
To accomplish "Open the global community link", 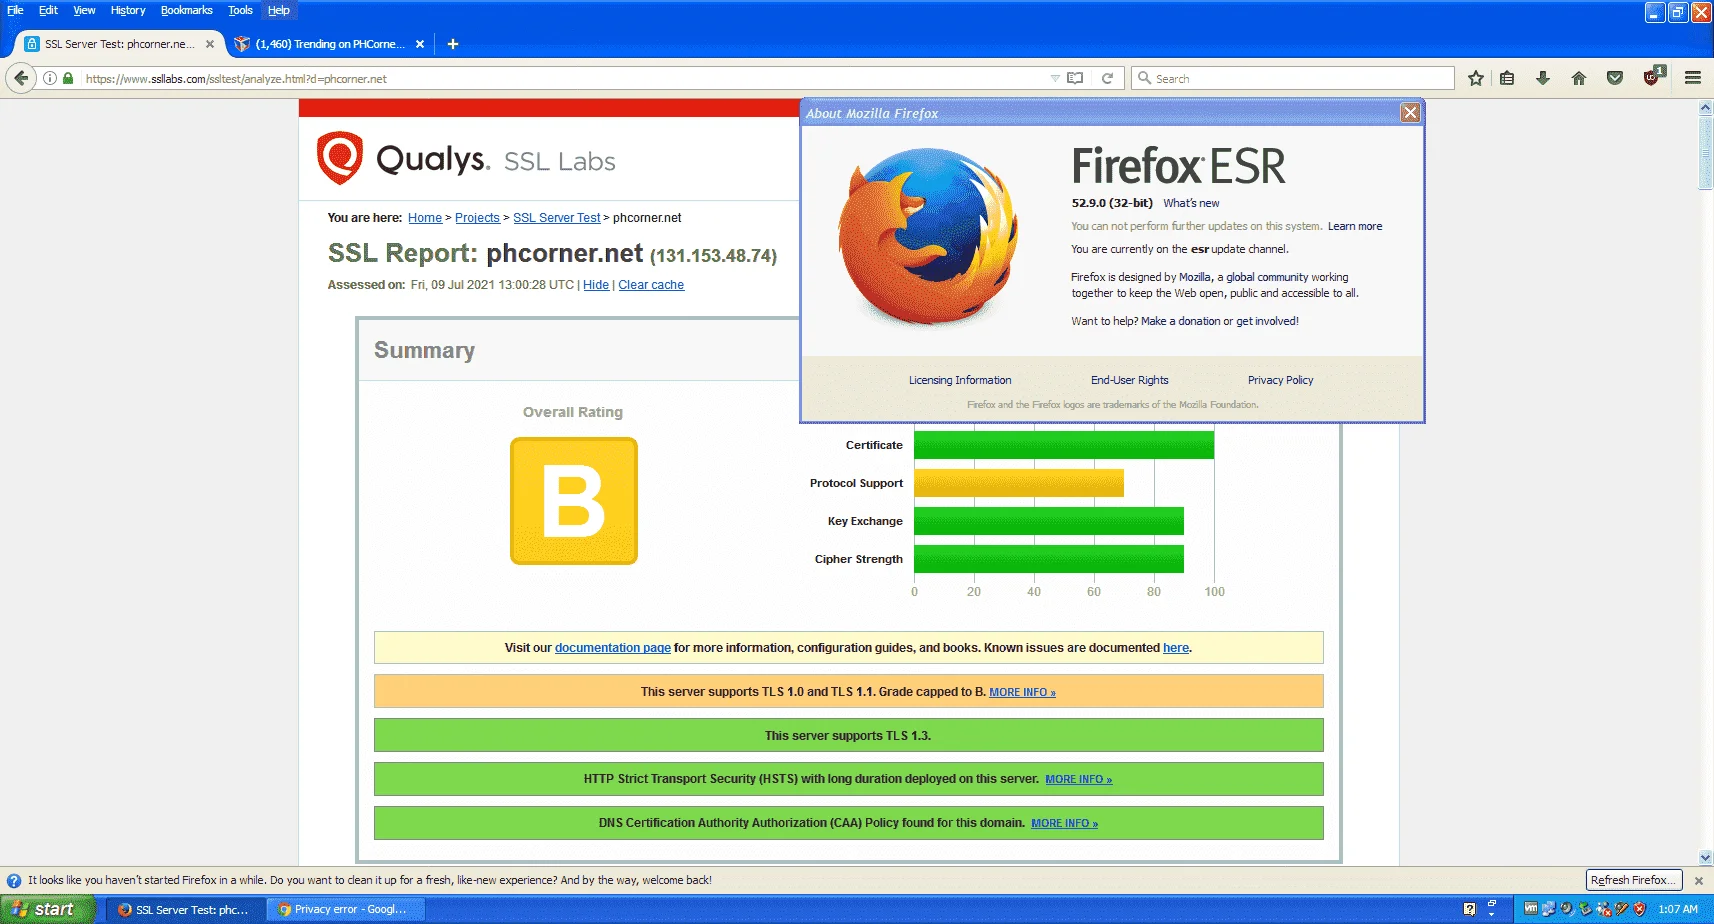I will coord(1267,277).
